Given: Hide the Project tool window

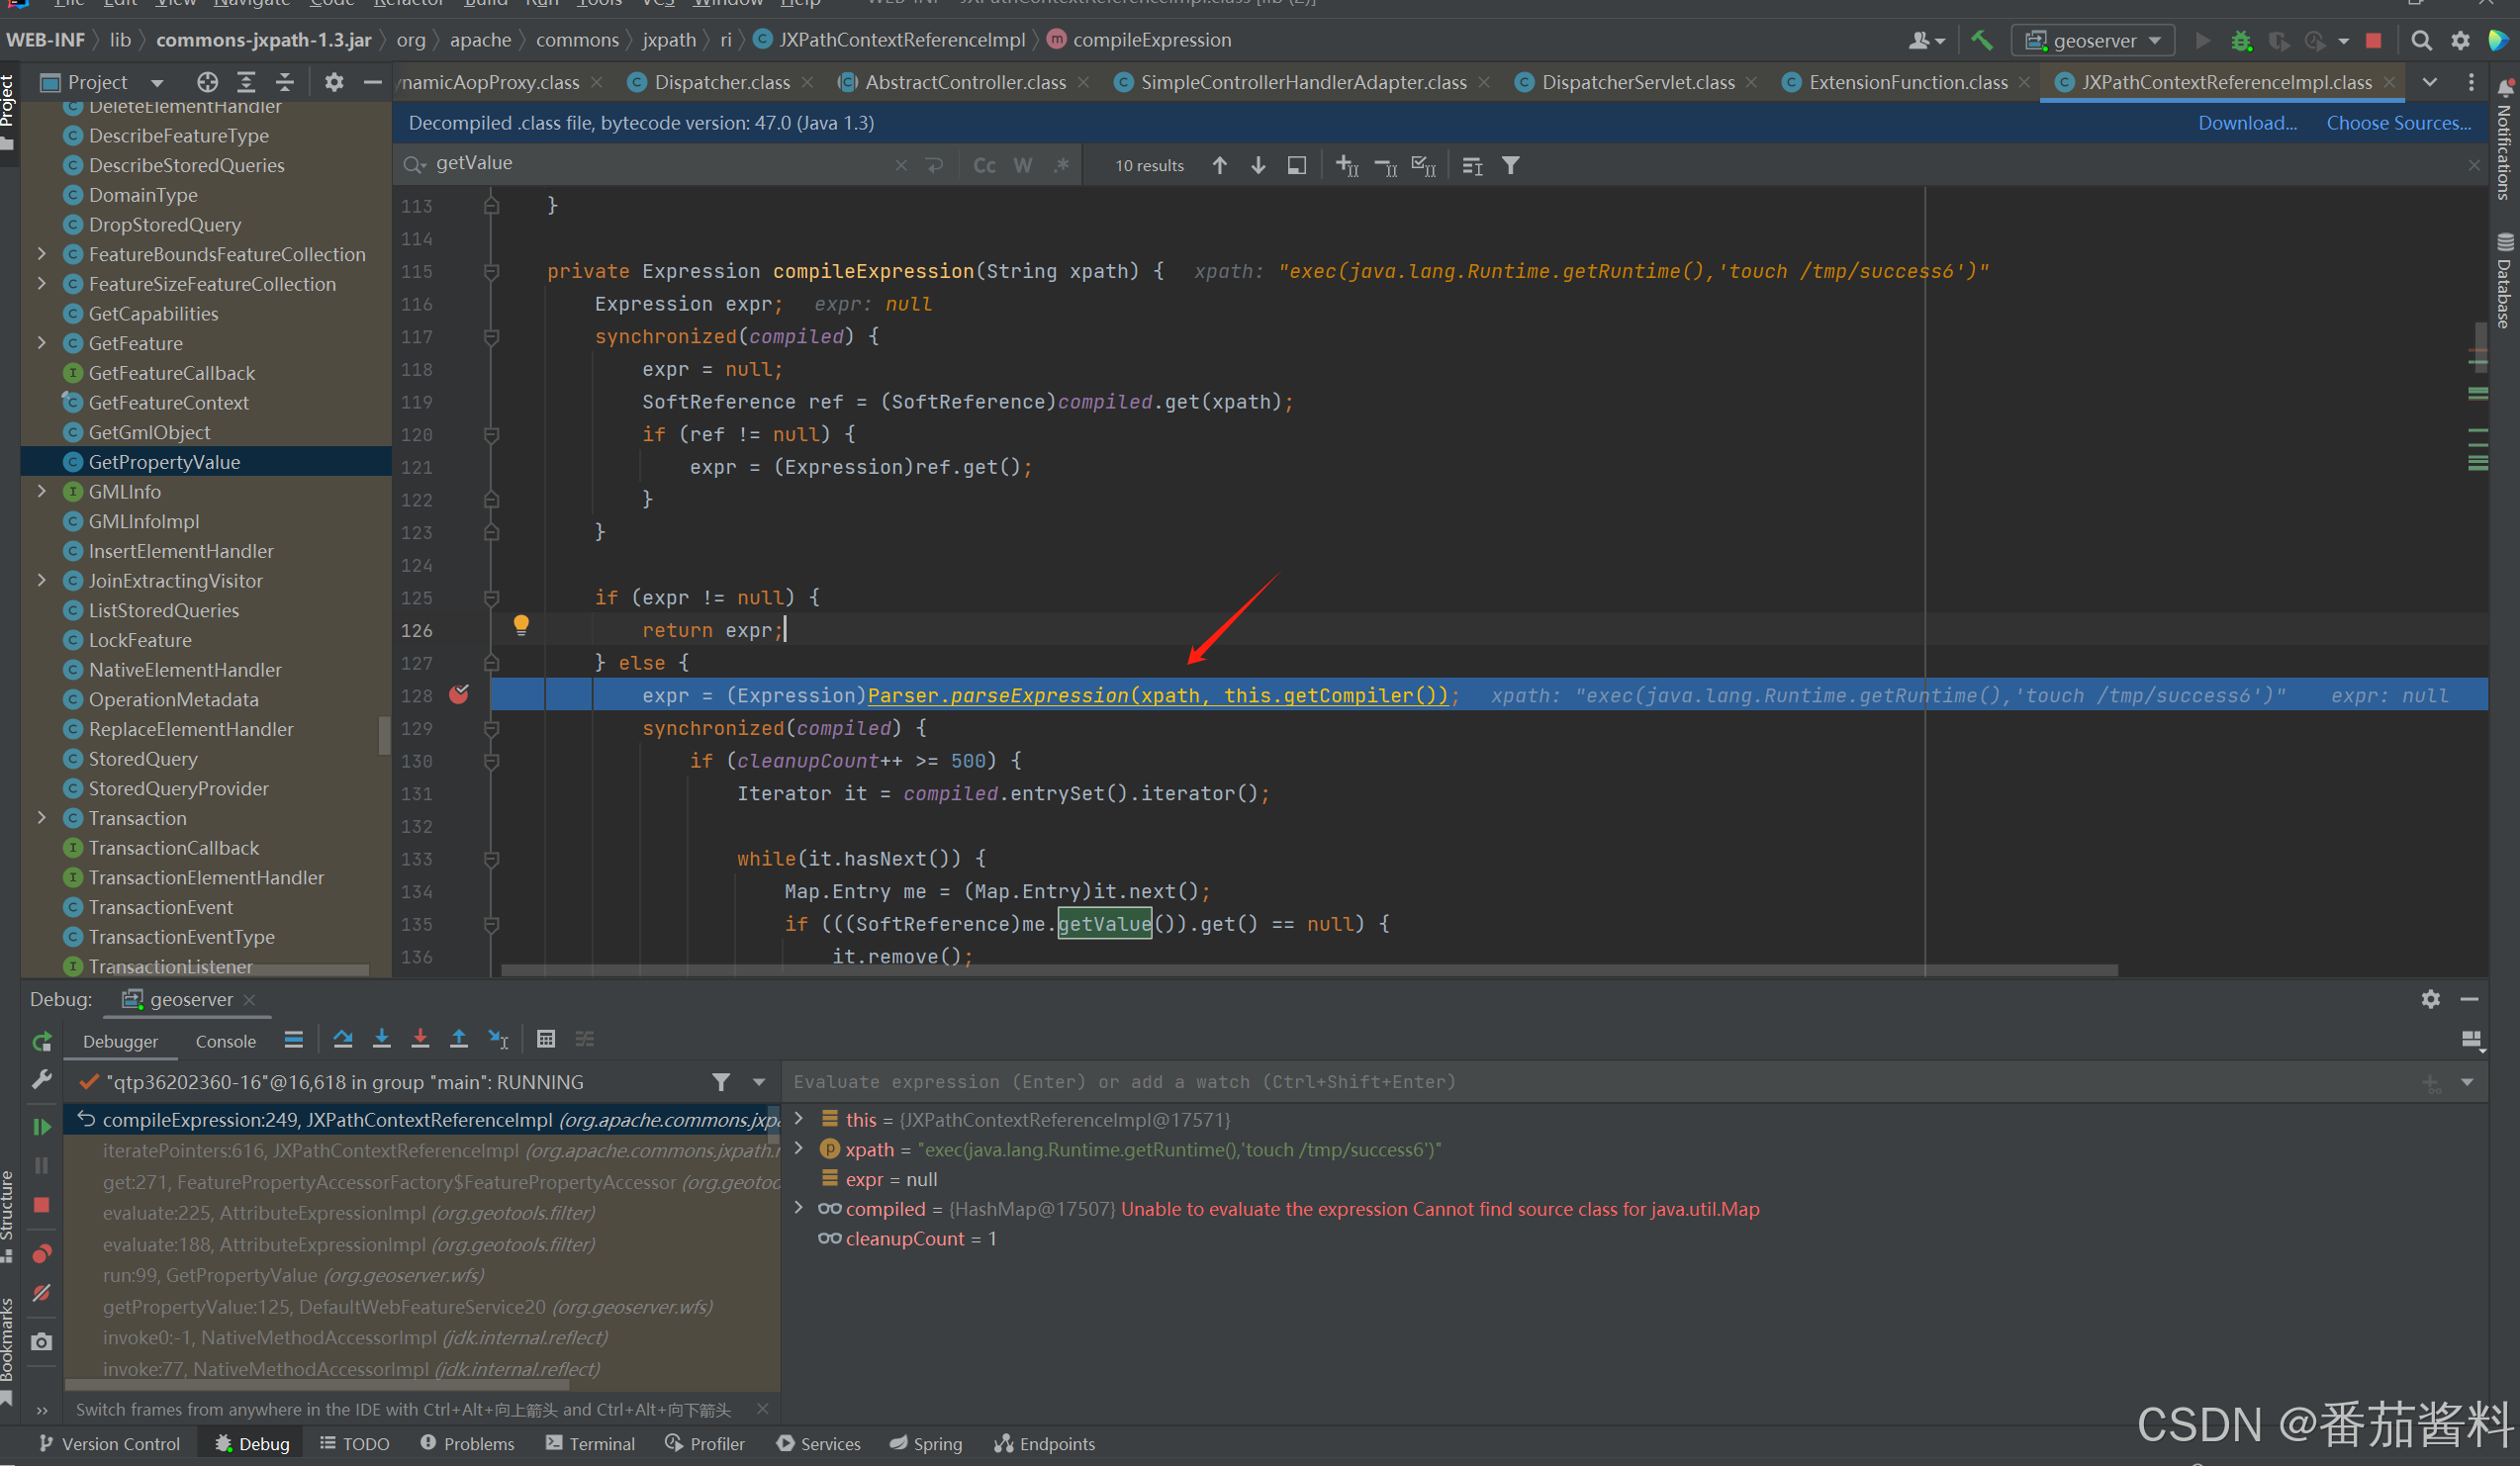Looking at the screenshot, I should (372, 82).
